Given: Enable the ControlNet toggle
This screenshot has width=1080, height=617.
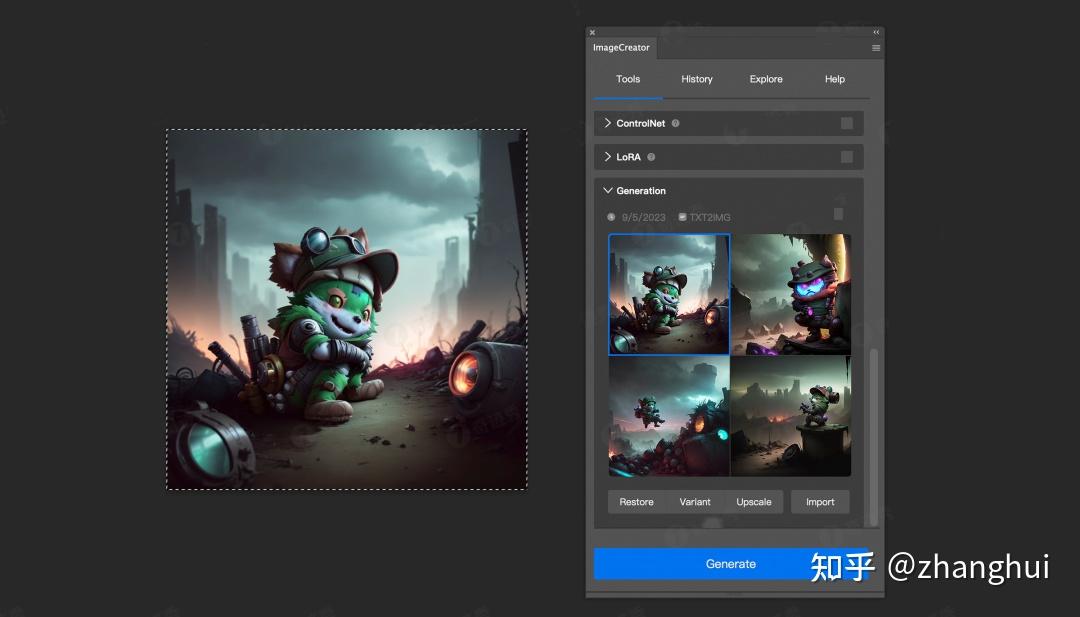Looking at the screenshot, I should pyautogui.click(x=849, y=123).
